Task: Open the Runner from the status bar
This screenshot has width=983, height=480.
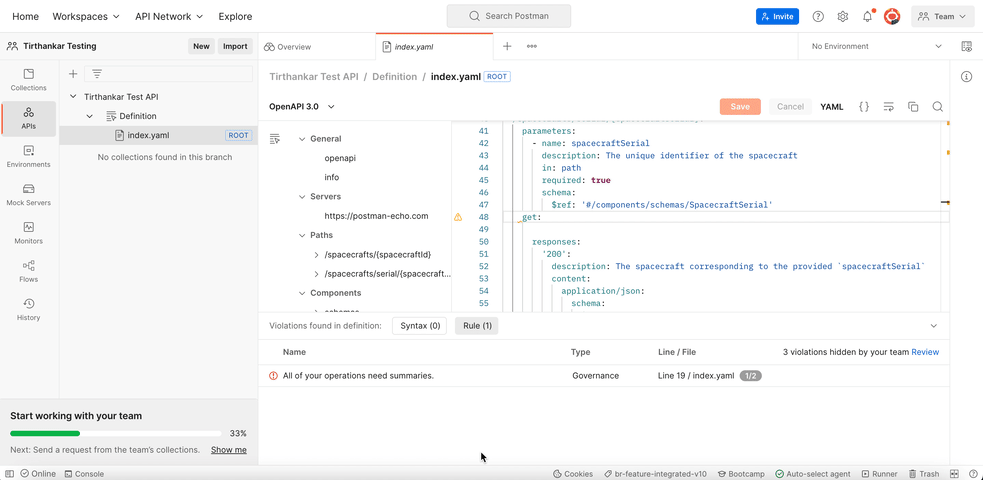Action: [880, 474]
